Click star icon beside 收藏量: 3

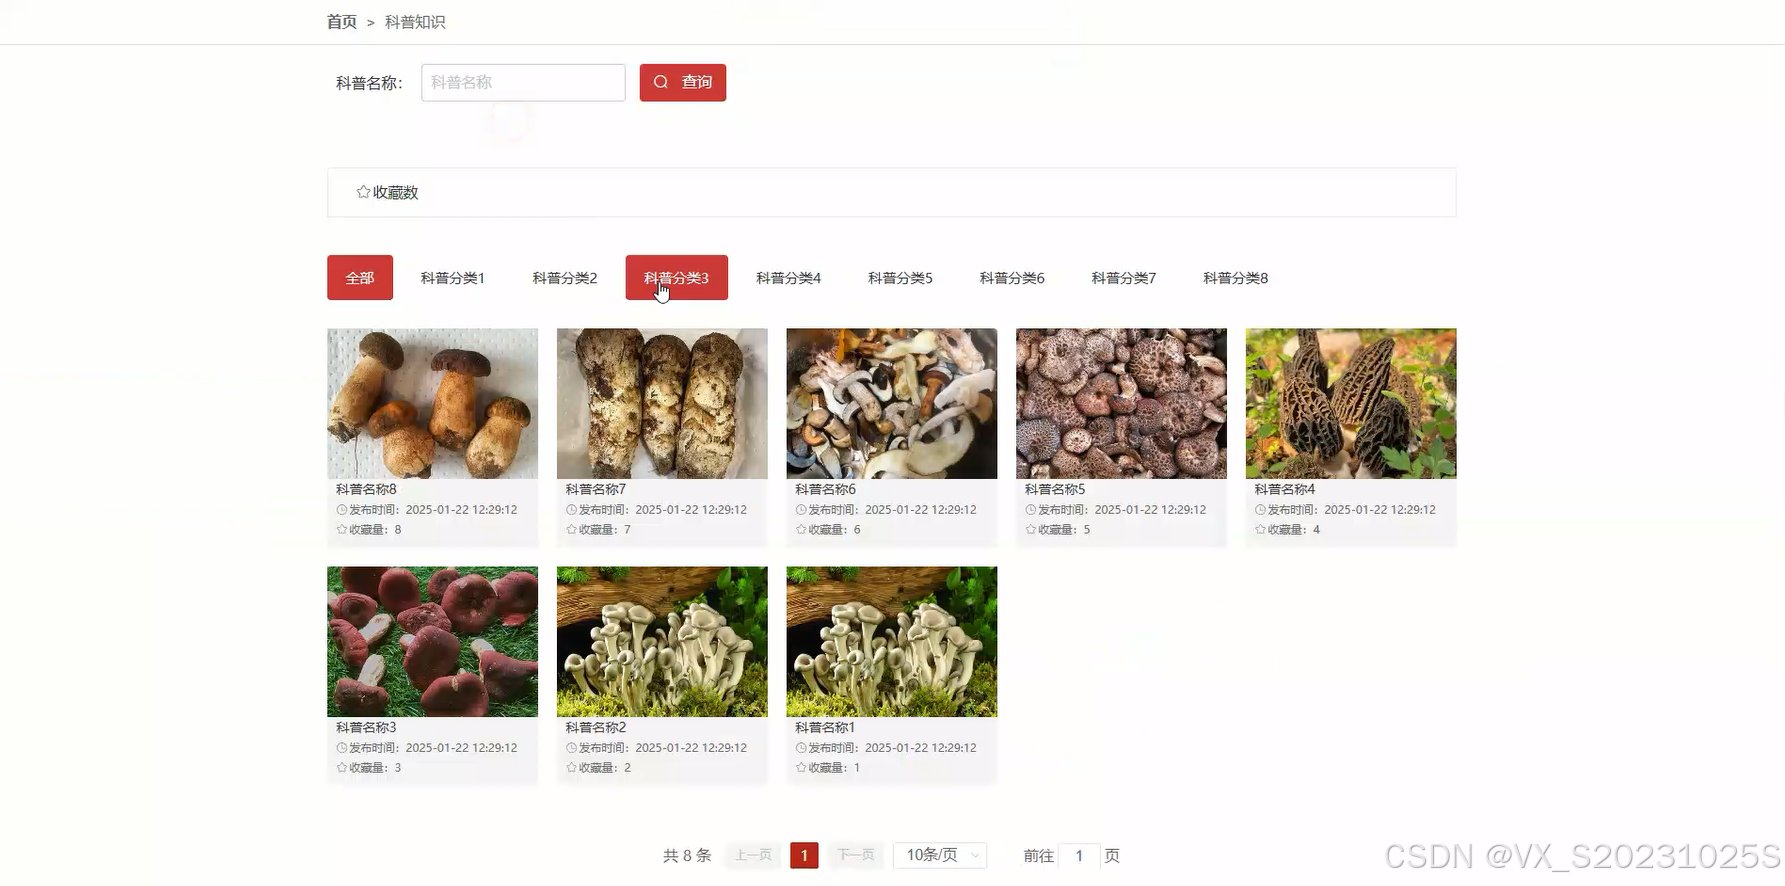pyautogui.click(x=342, y=767)
